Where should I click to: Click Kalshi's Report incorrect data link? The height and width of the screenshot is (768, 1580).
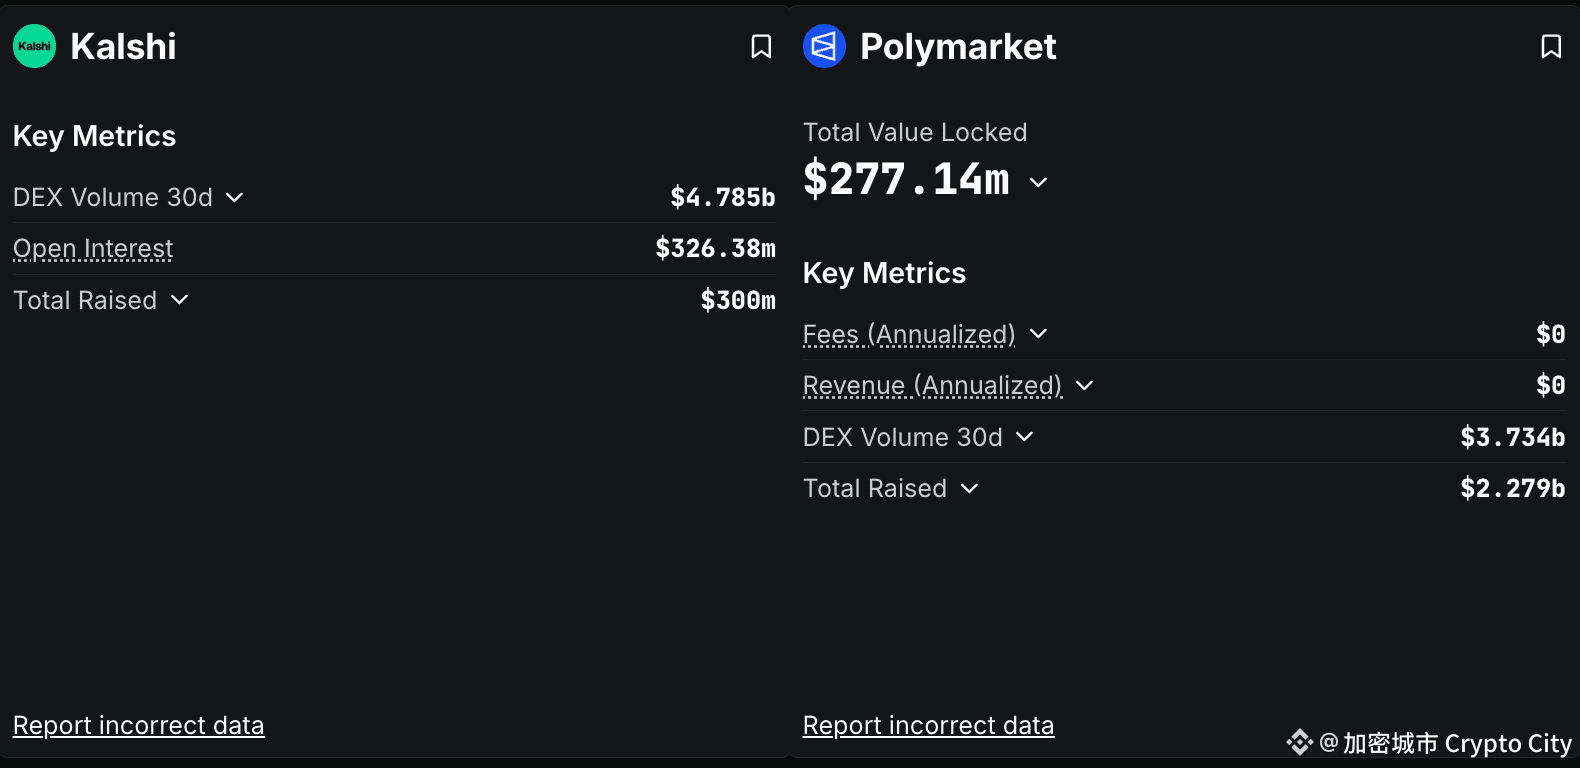[138, 725]
